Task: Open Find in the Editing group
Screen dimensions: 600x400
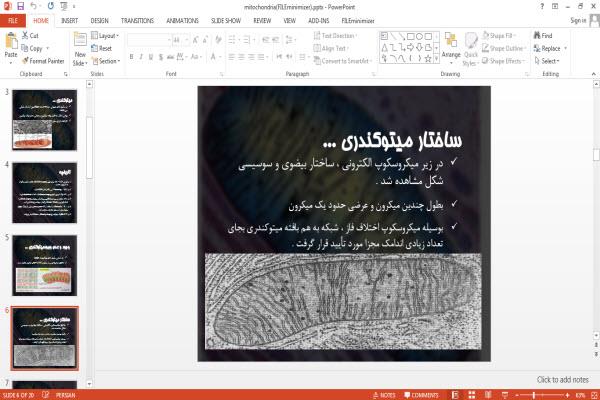Action: pyautogui.click(x=543, y=36)
